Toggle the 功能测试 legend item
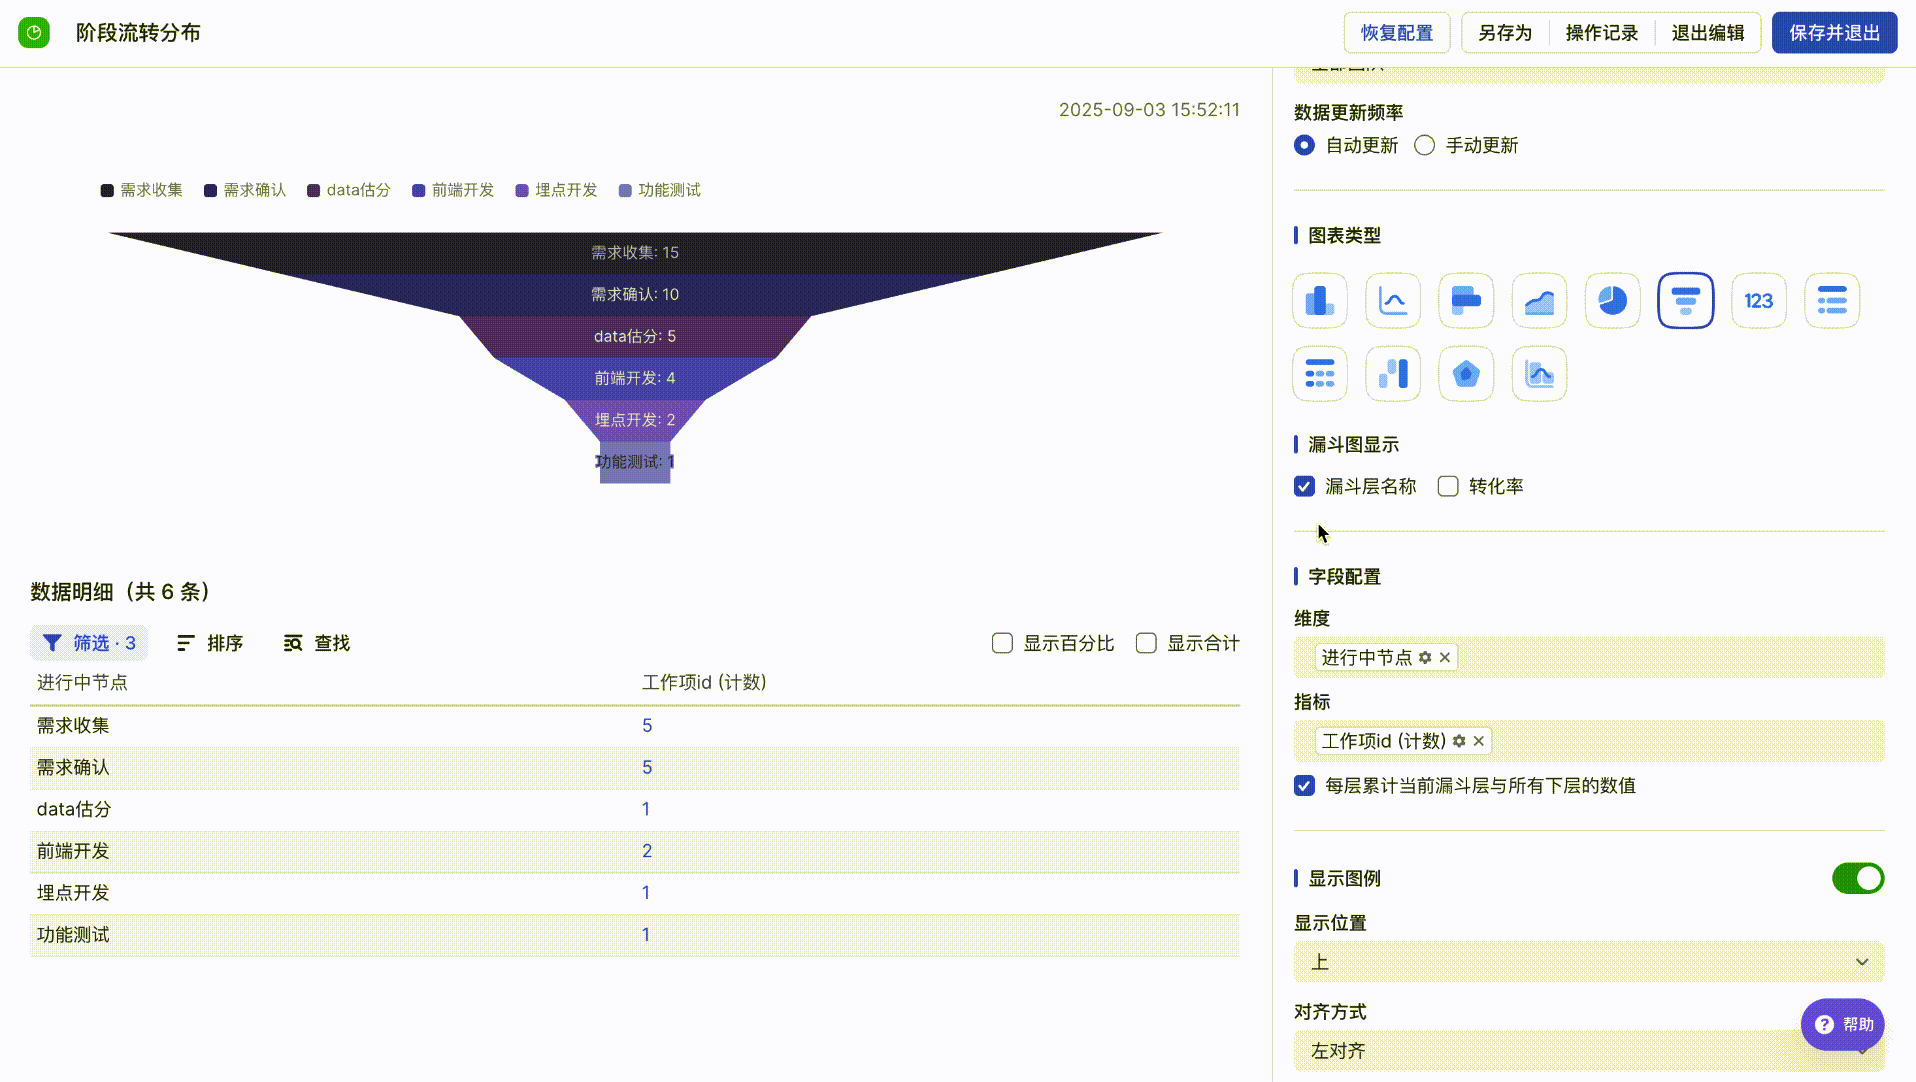 pos(659,190)
